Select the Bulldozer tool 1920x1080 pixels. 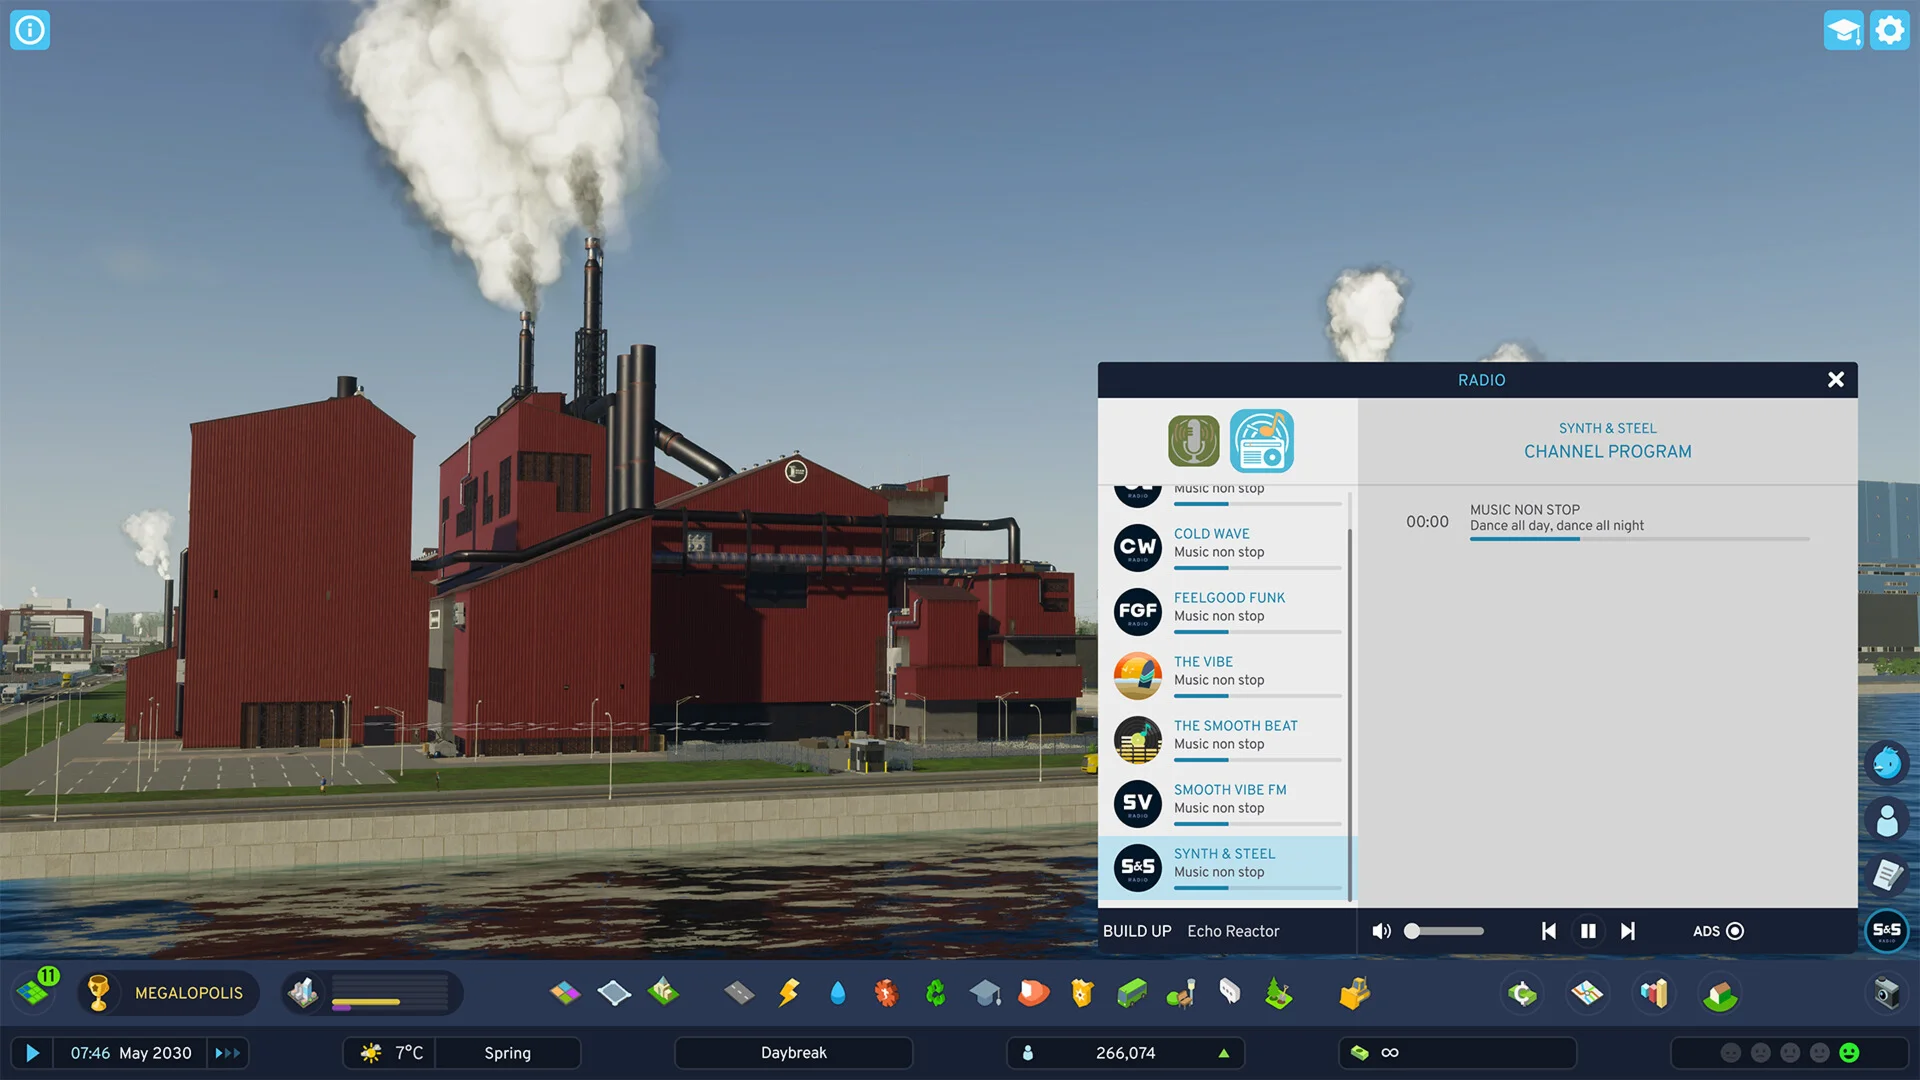[1353, 993]
